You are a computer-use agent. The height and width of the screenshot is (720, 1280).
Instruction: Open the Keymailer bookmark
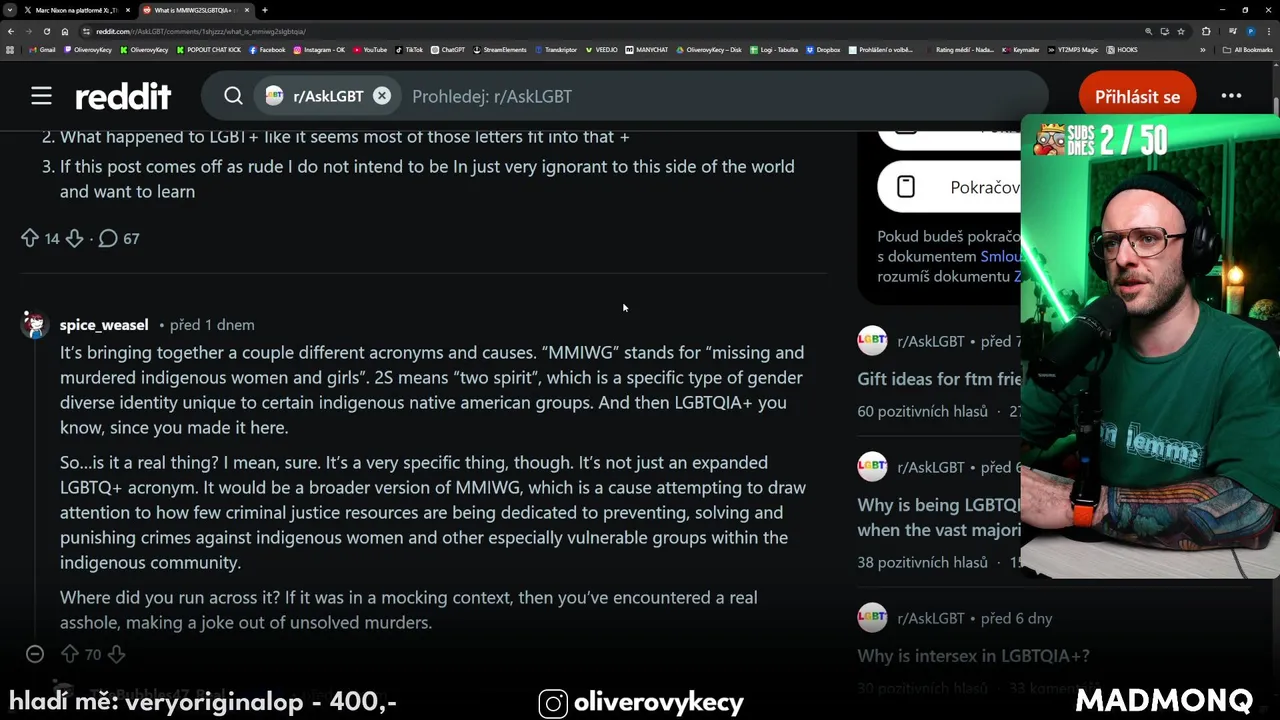click(x=1021, y=49)
